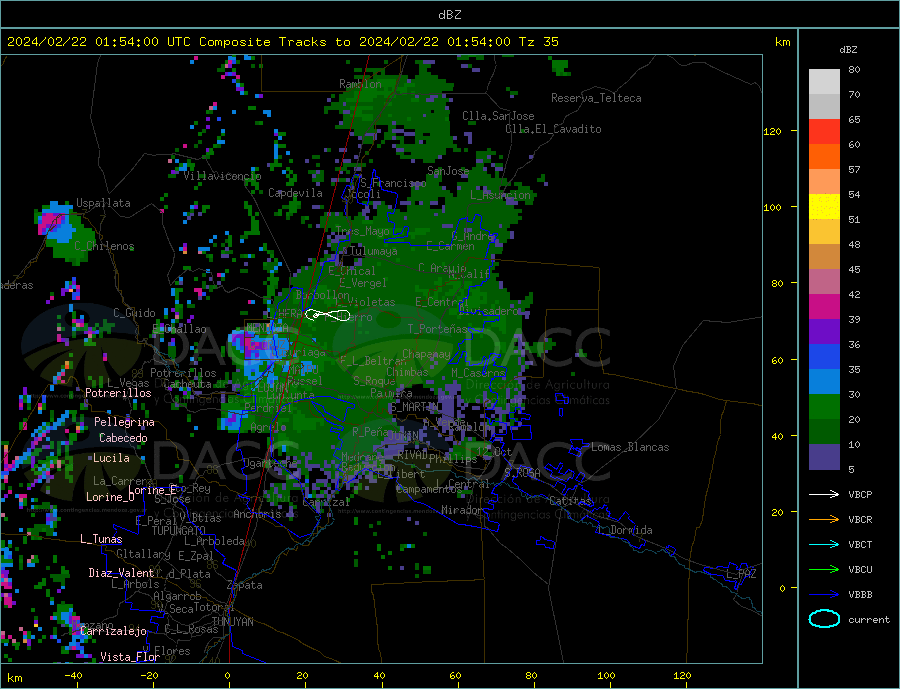This screenshot has width=900, height=689.
Task: Click the 'Reserva_Telteca' map label
Action: click(x=596, y=98)
